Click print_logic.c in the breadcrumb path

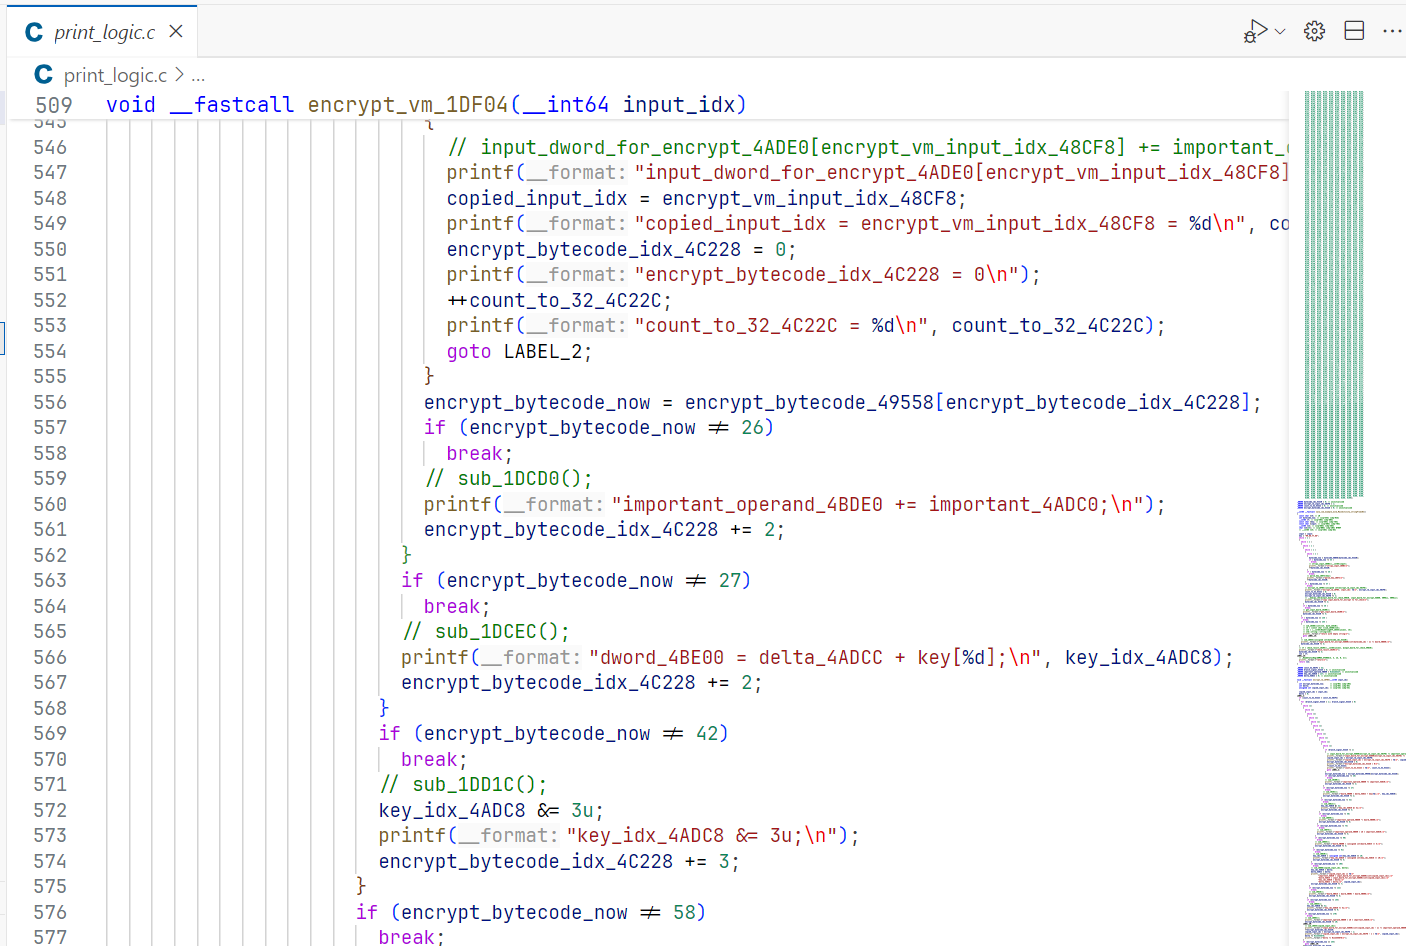pyautogui.click(x=115, y=75)
